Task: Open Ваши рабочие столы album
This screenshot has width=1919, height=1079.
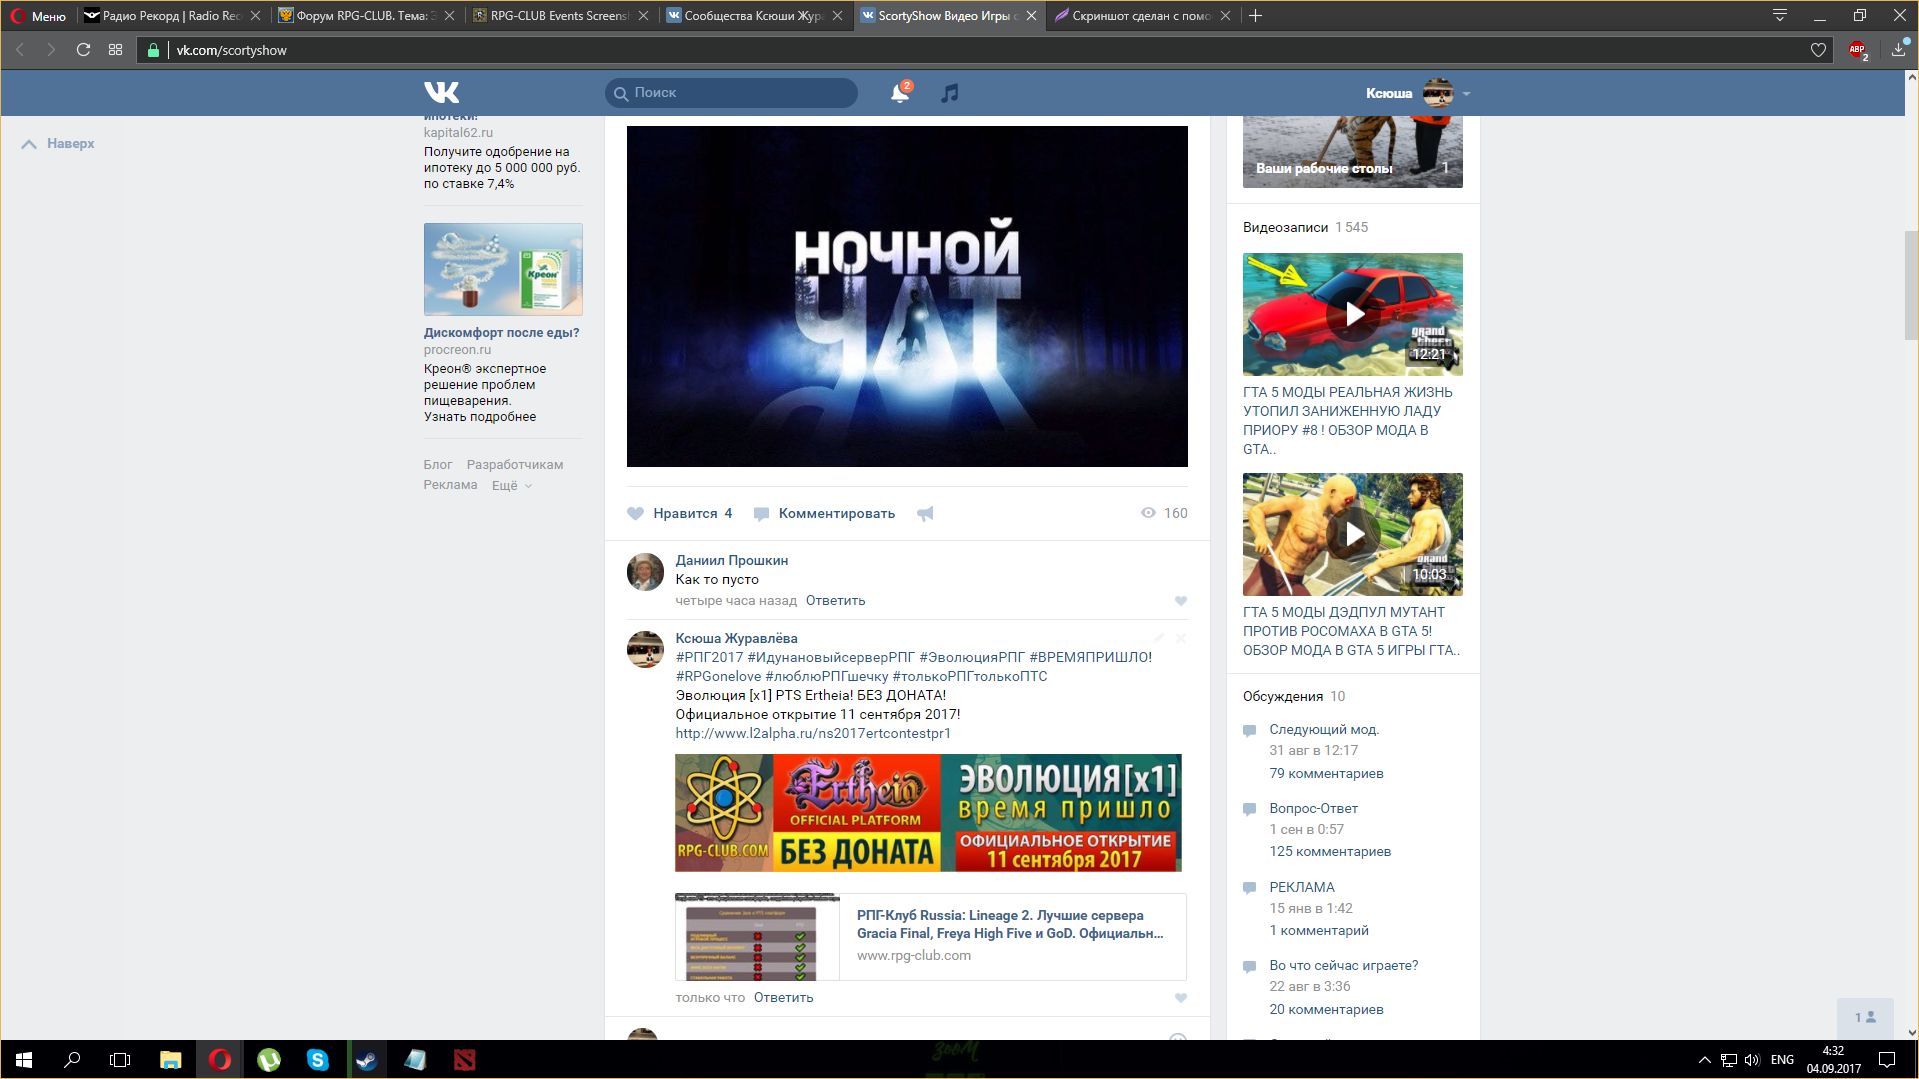Action: [1352, 151]
